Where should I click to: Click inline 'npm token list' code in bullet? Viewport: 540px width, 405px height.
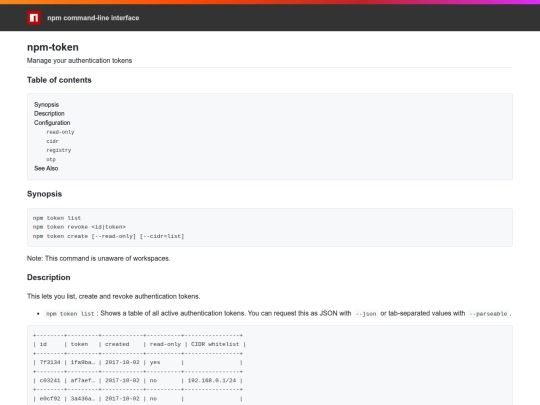pyautogui.click(x=70, y=314)
